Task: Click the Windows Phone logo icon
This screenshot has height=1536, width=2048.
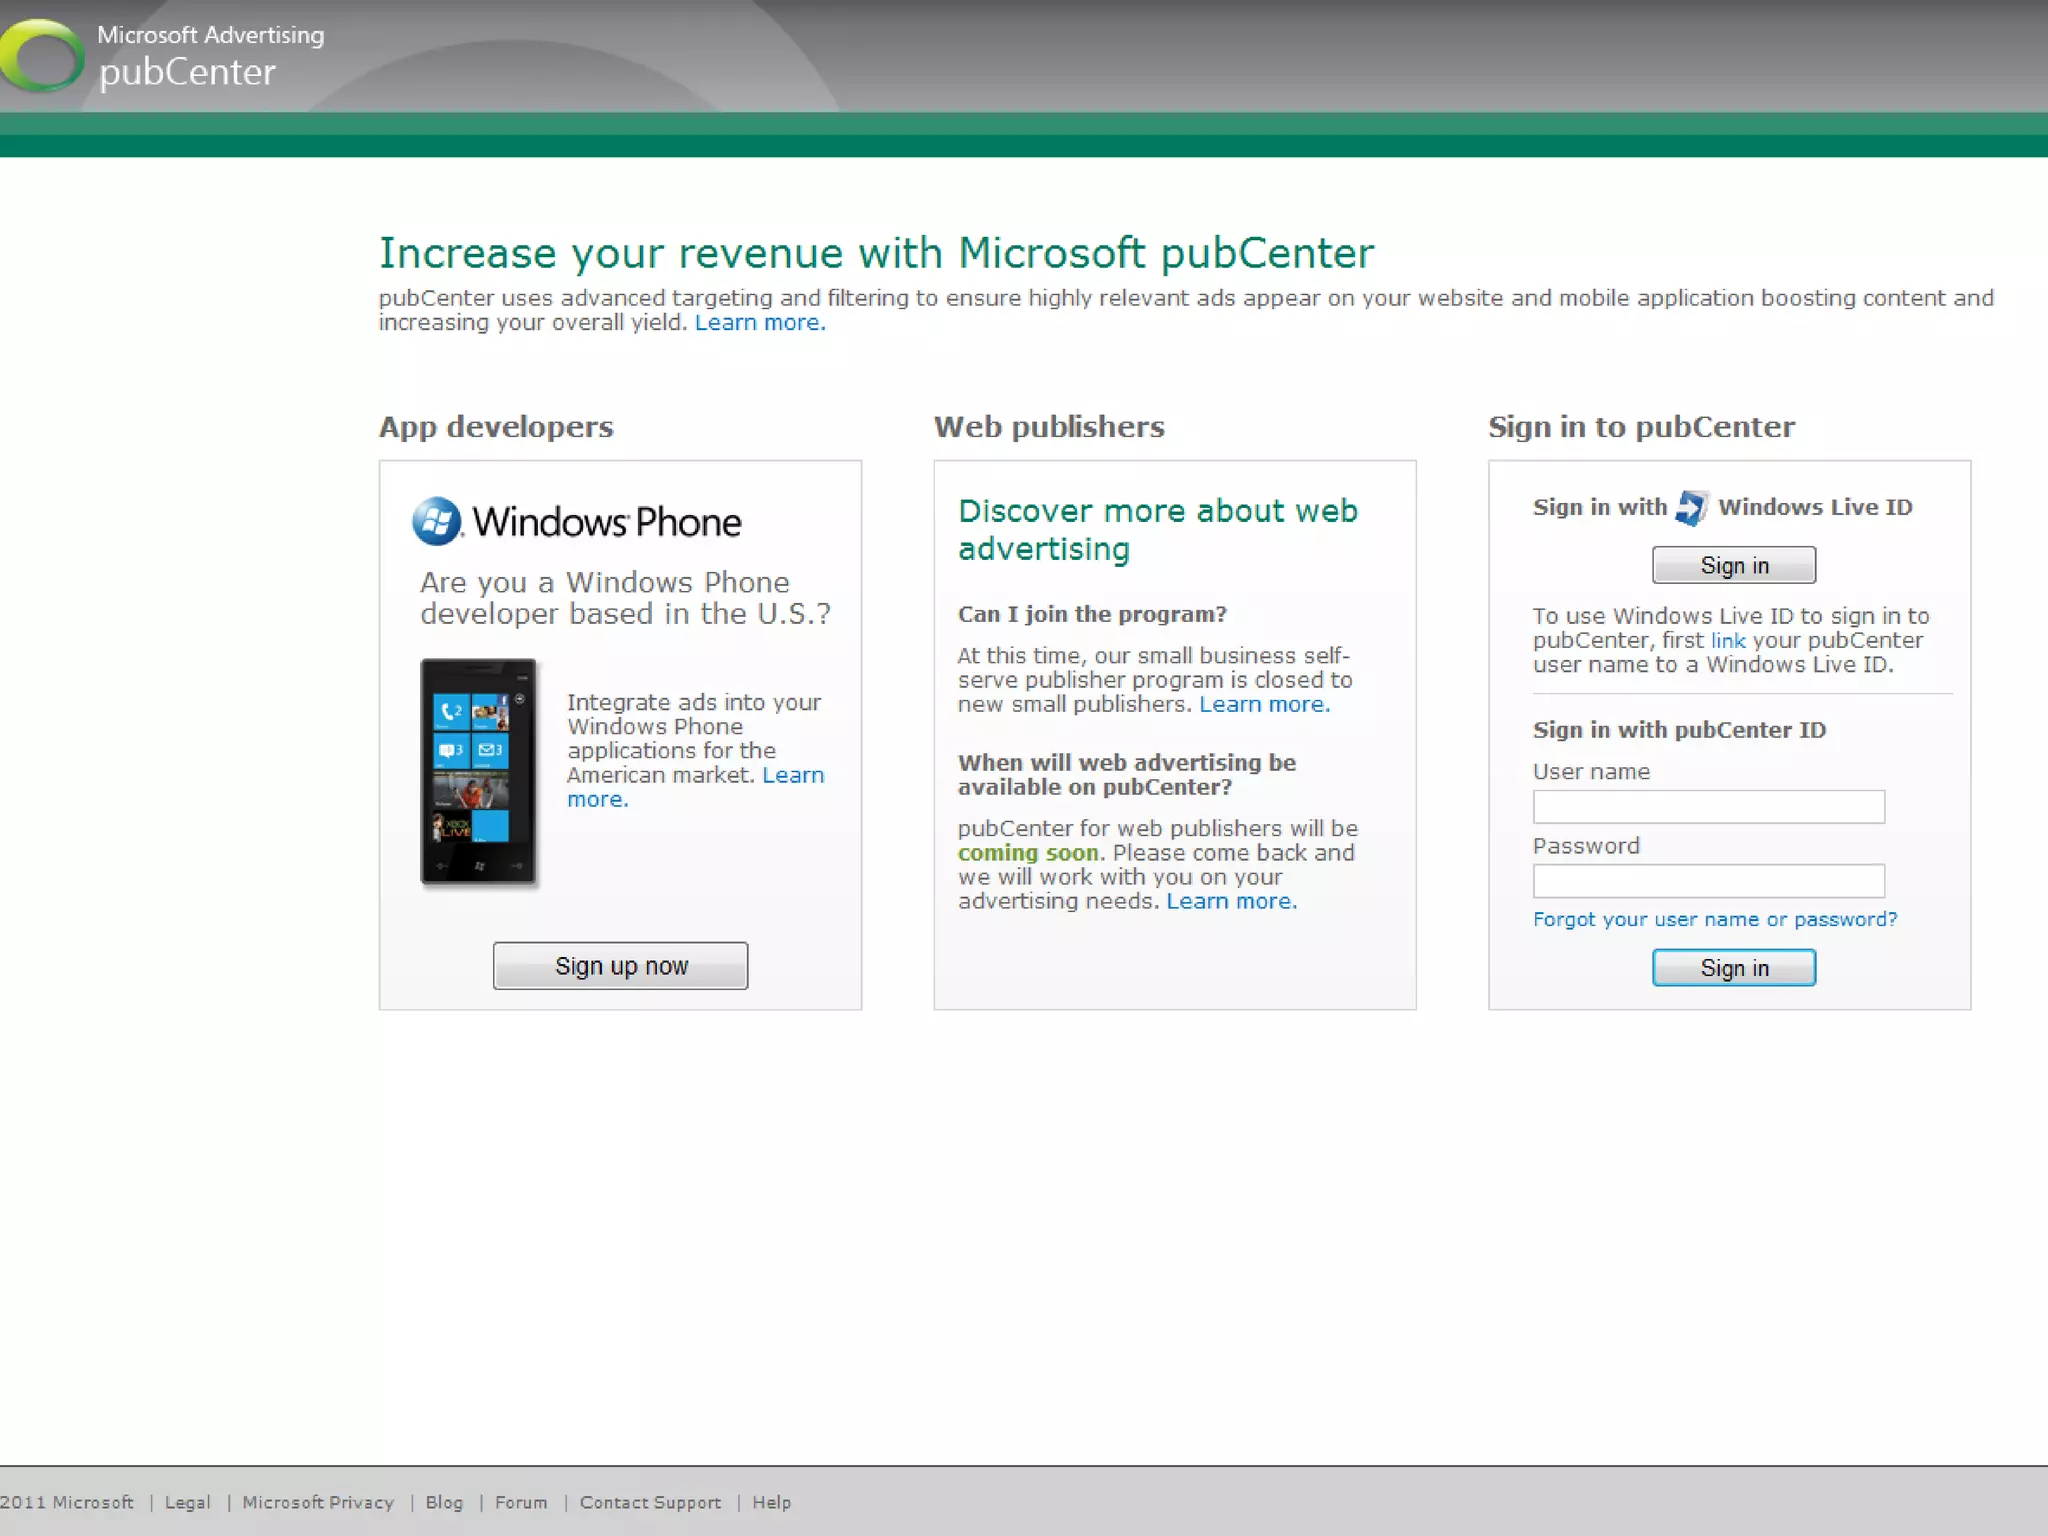Action: pyautogui.click(x=437, y=521)
